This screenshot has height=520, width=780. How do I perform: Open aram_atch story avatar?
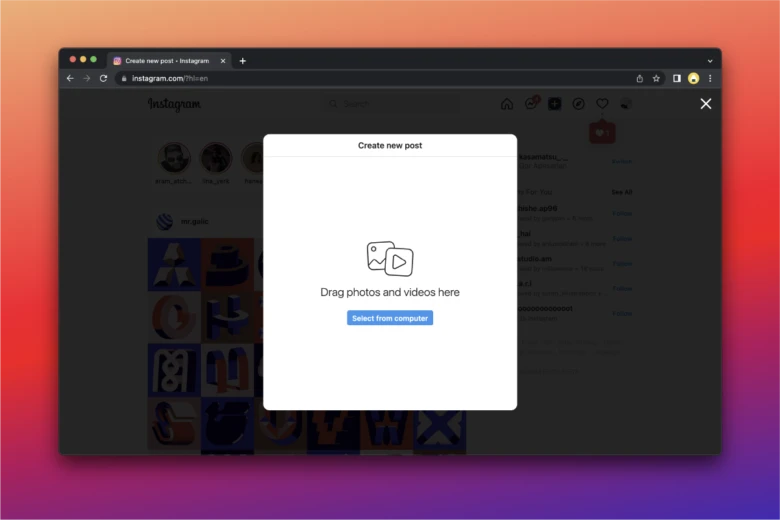[x=174, y=158]
